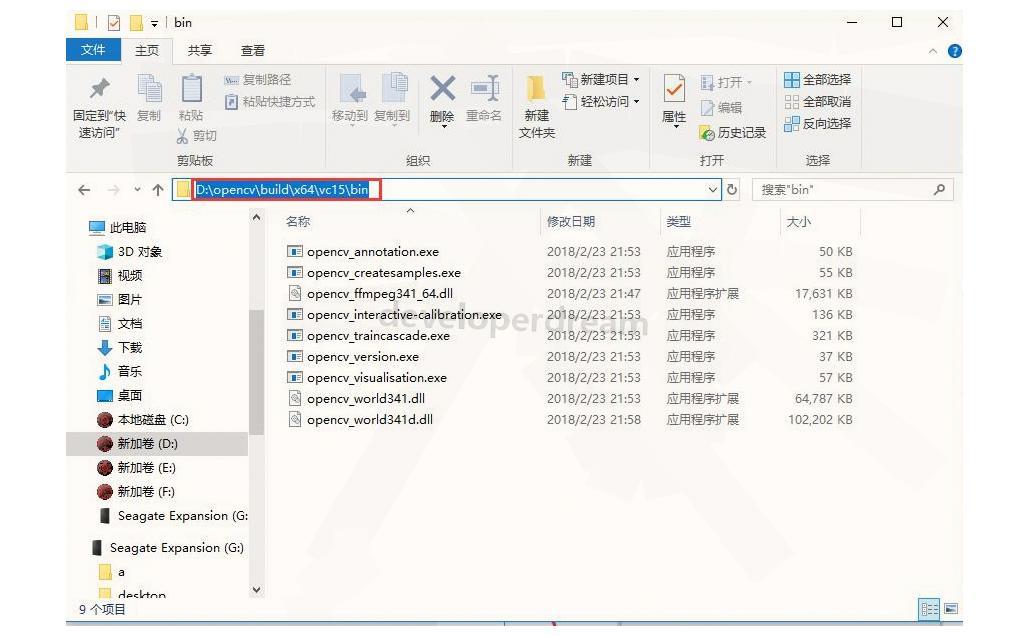The width and height of the screenshot is (1029, 636).
Task: Switch to details view icon
Action: [x=929, y=609]
